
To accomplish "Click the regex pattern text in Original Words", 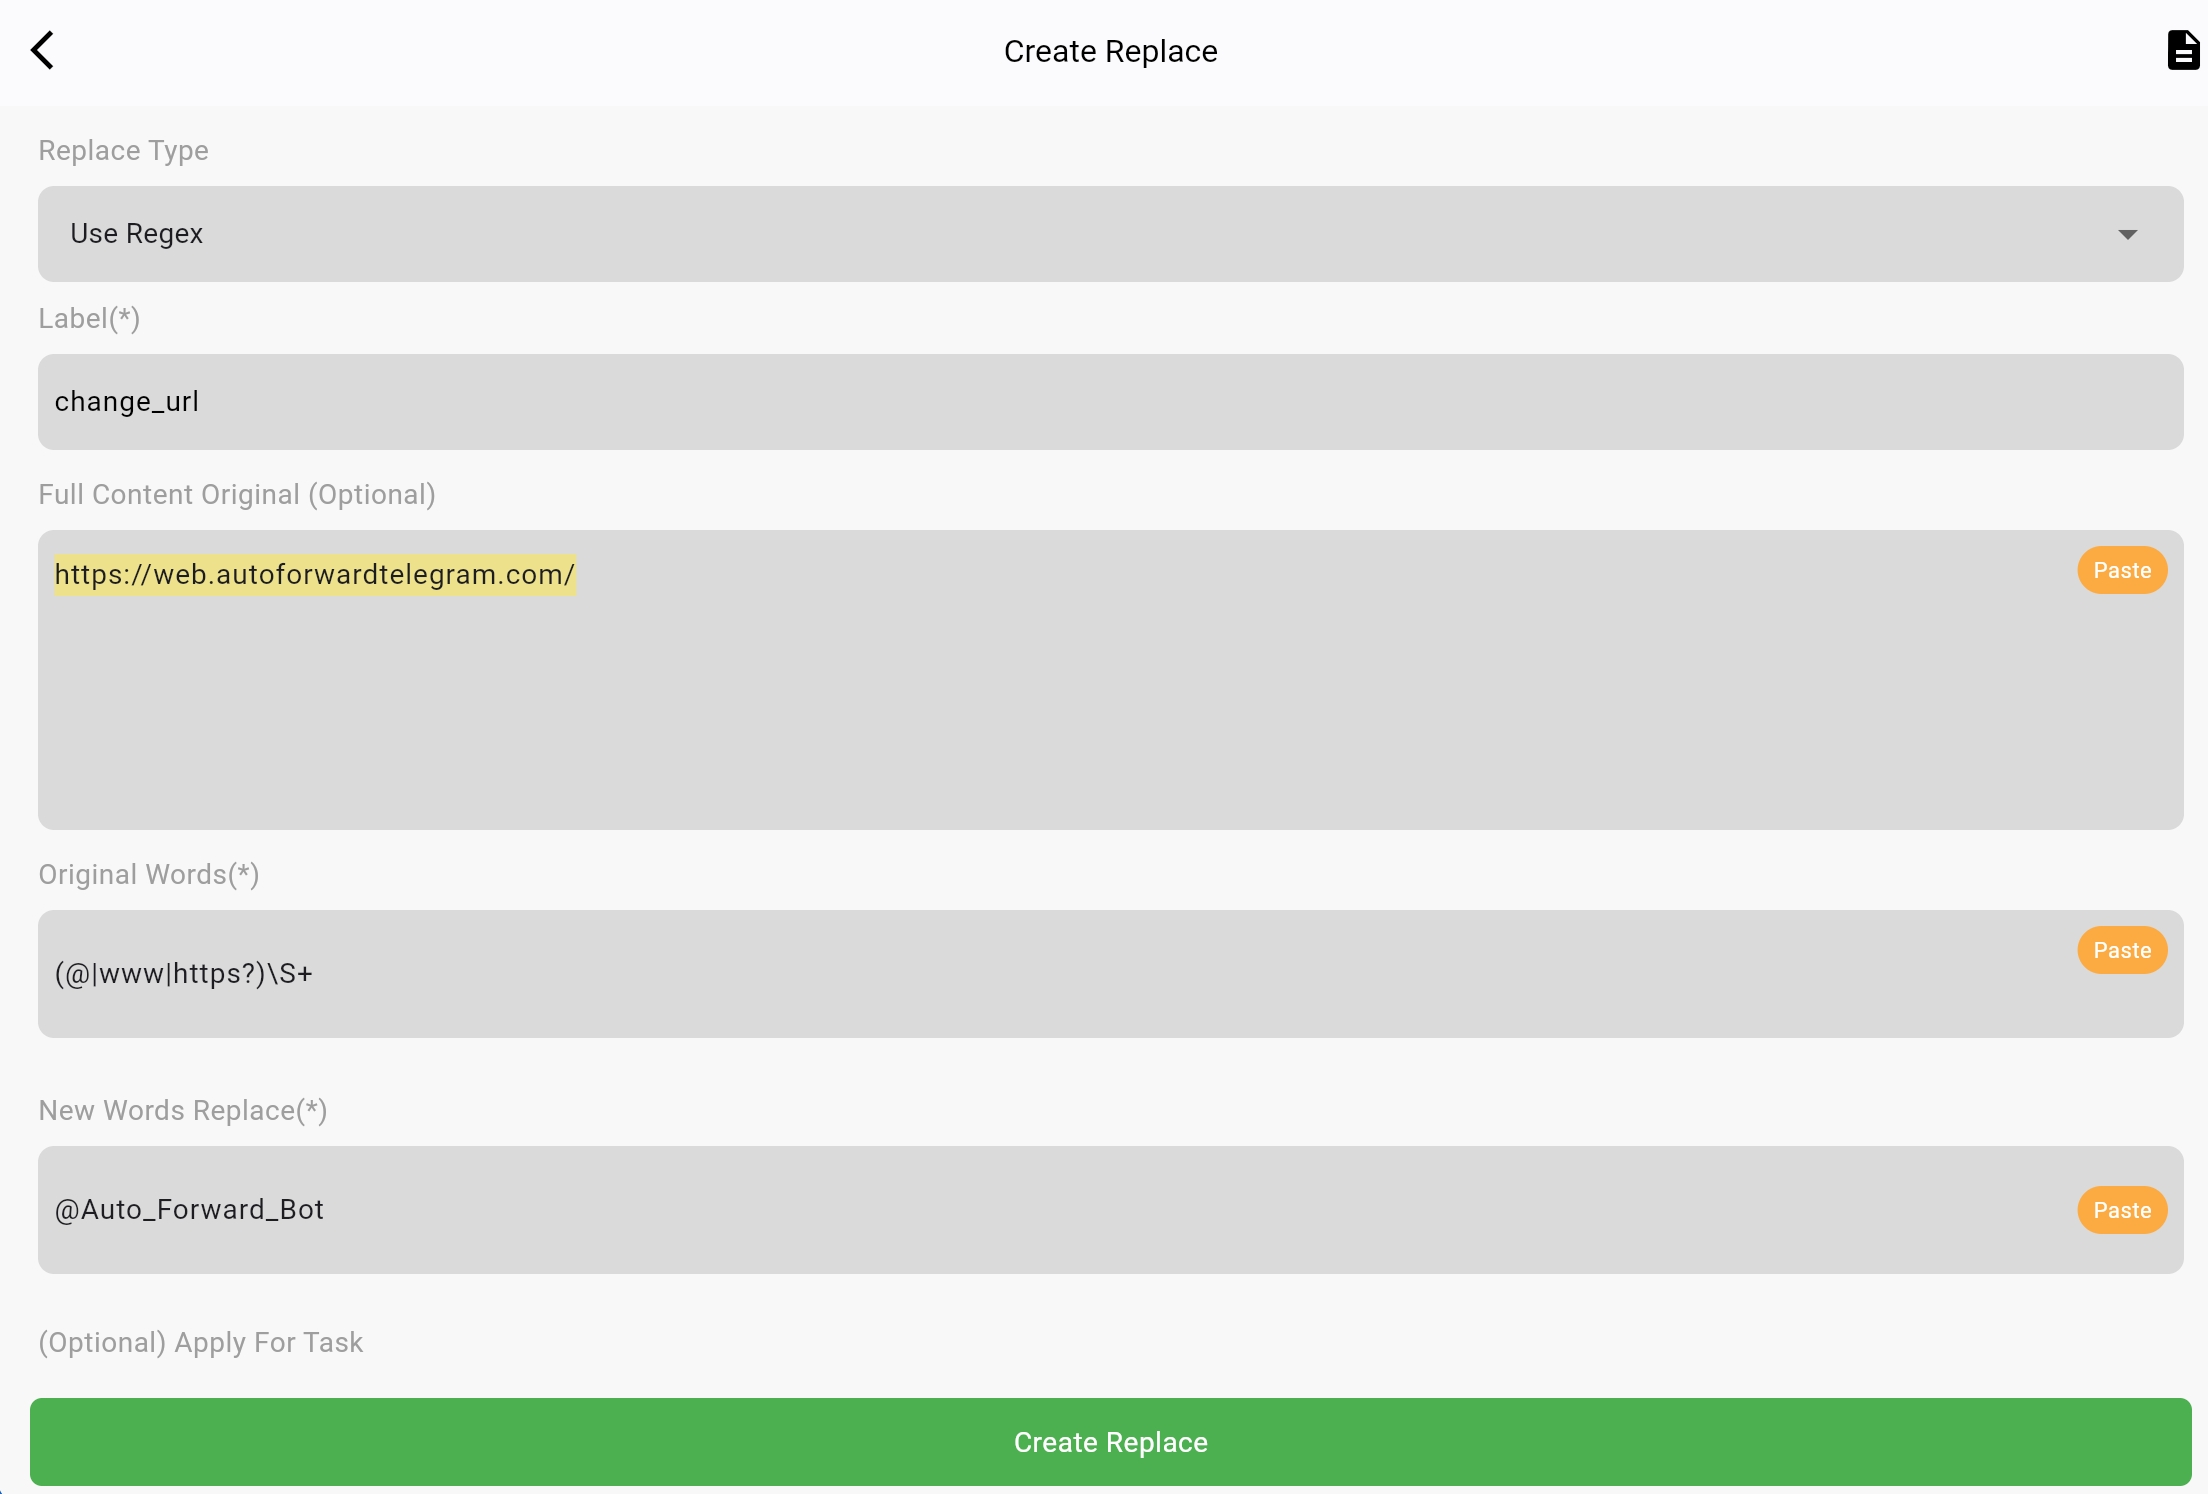I will (184, 974).
